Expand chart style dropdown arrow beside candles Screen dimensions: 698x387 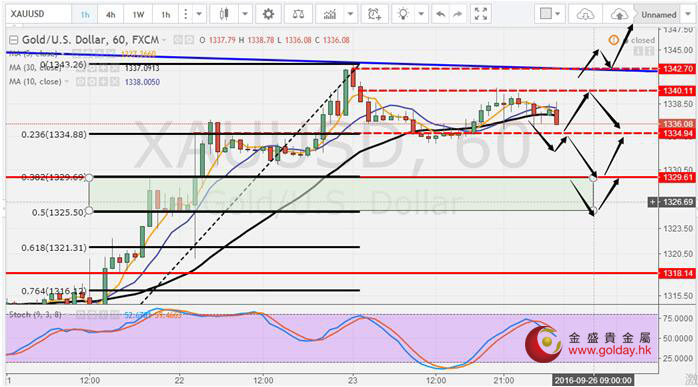click(x=245, y=14)
